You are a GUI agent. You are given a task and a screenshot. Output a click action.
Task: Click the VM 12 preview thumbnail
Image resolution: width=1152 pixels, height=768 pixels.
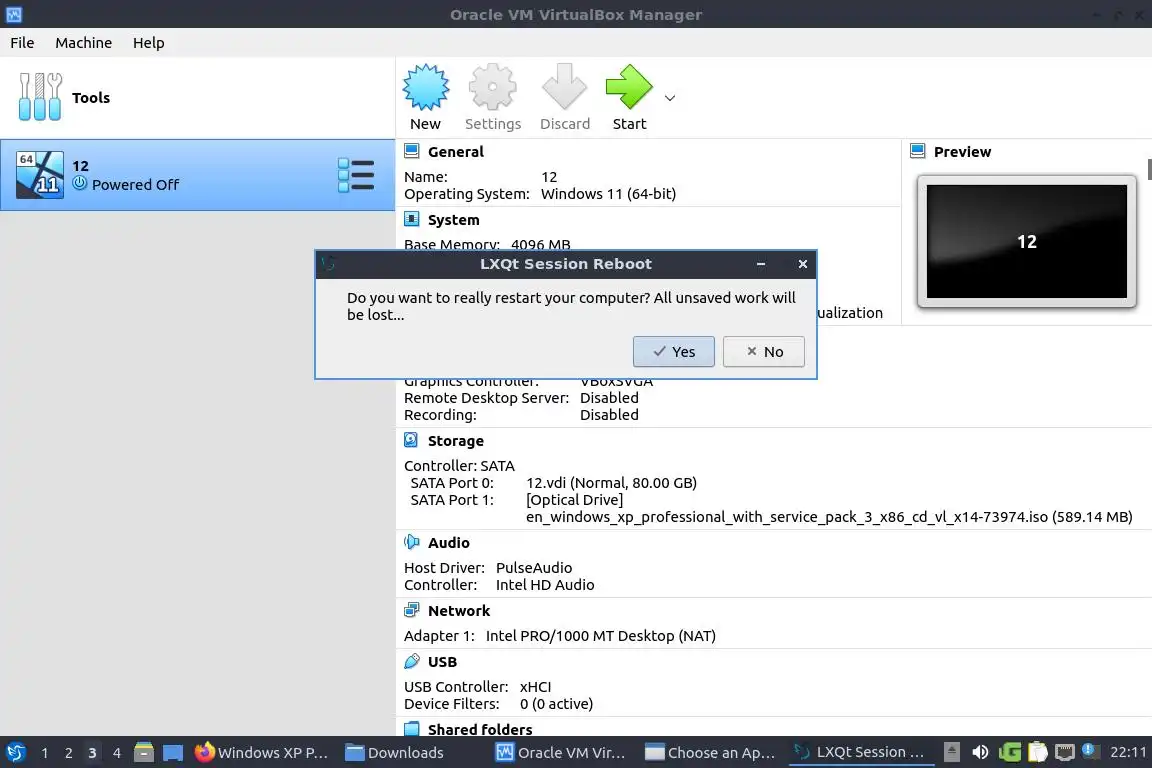(x=1026, y=241)
